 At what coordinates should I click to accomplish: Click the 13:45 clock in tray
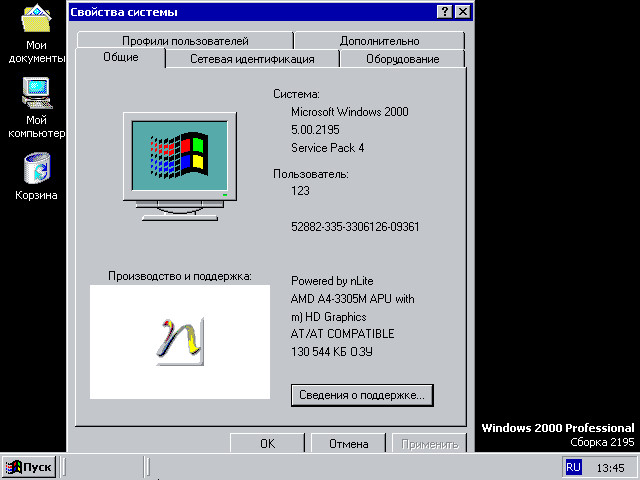coord(610,468)
